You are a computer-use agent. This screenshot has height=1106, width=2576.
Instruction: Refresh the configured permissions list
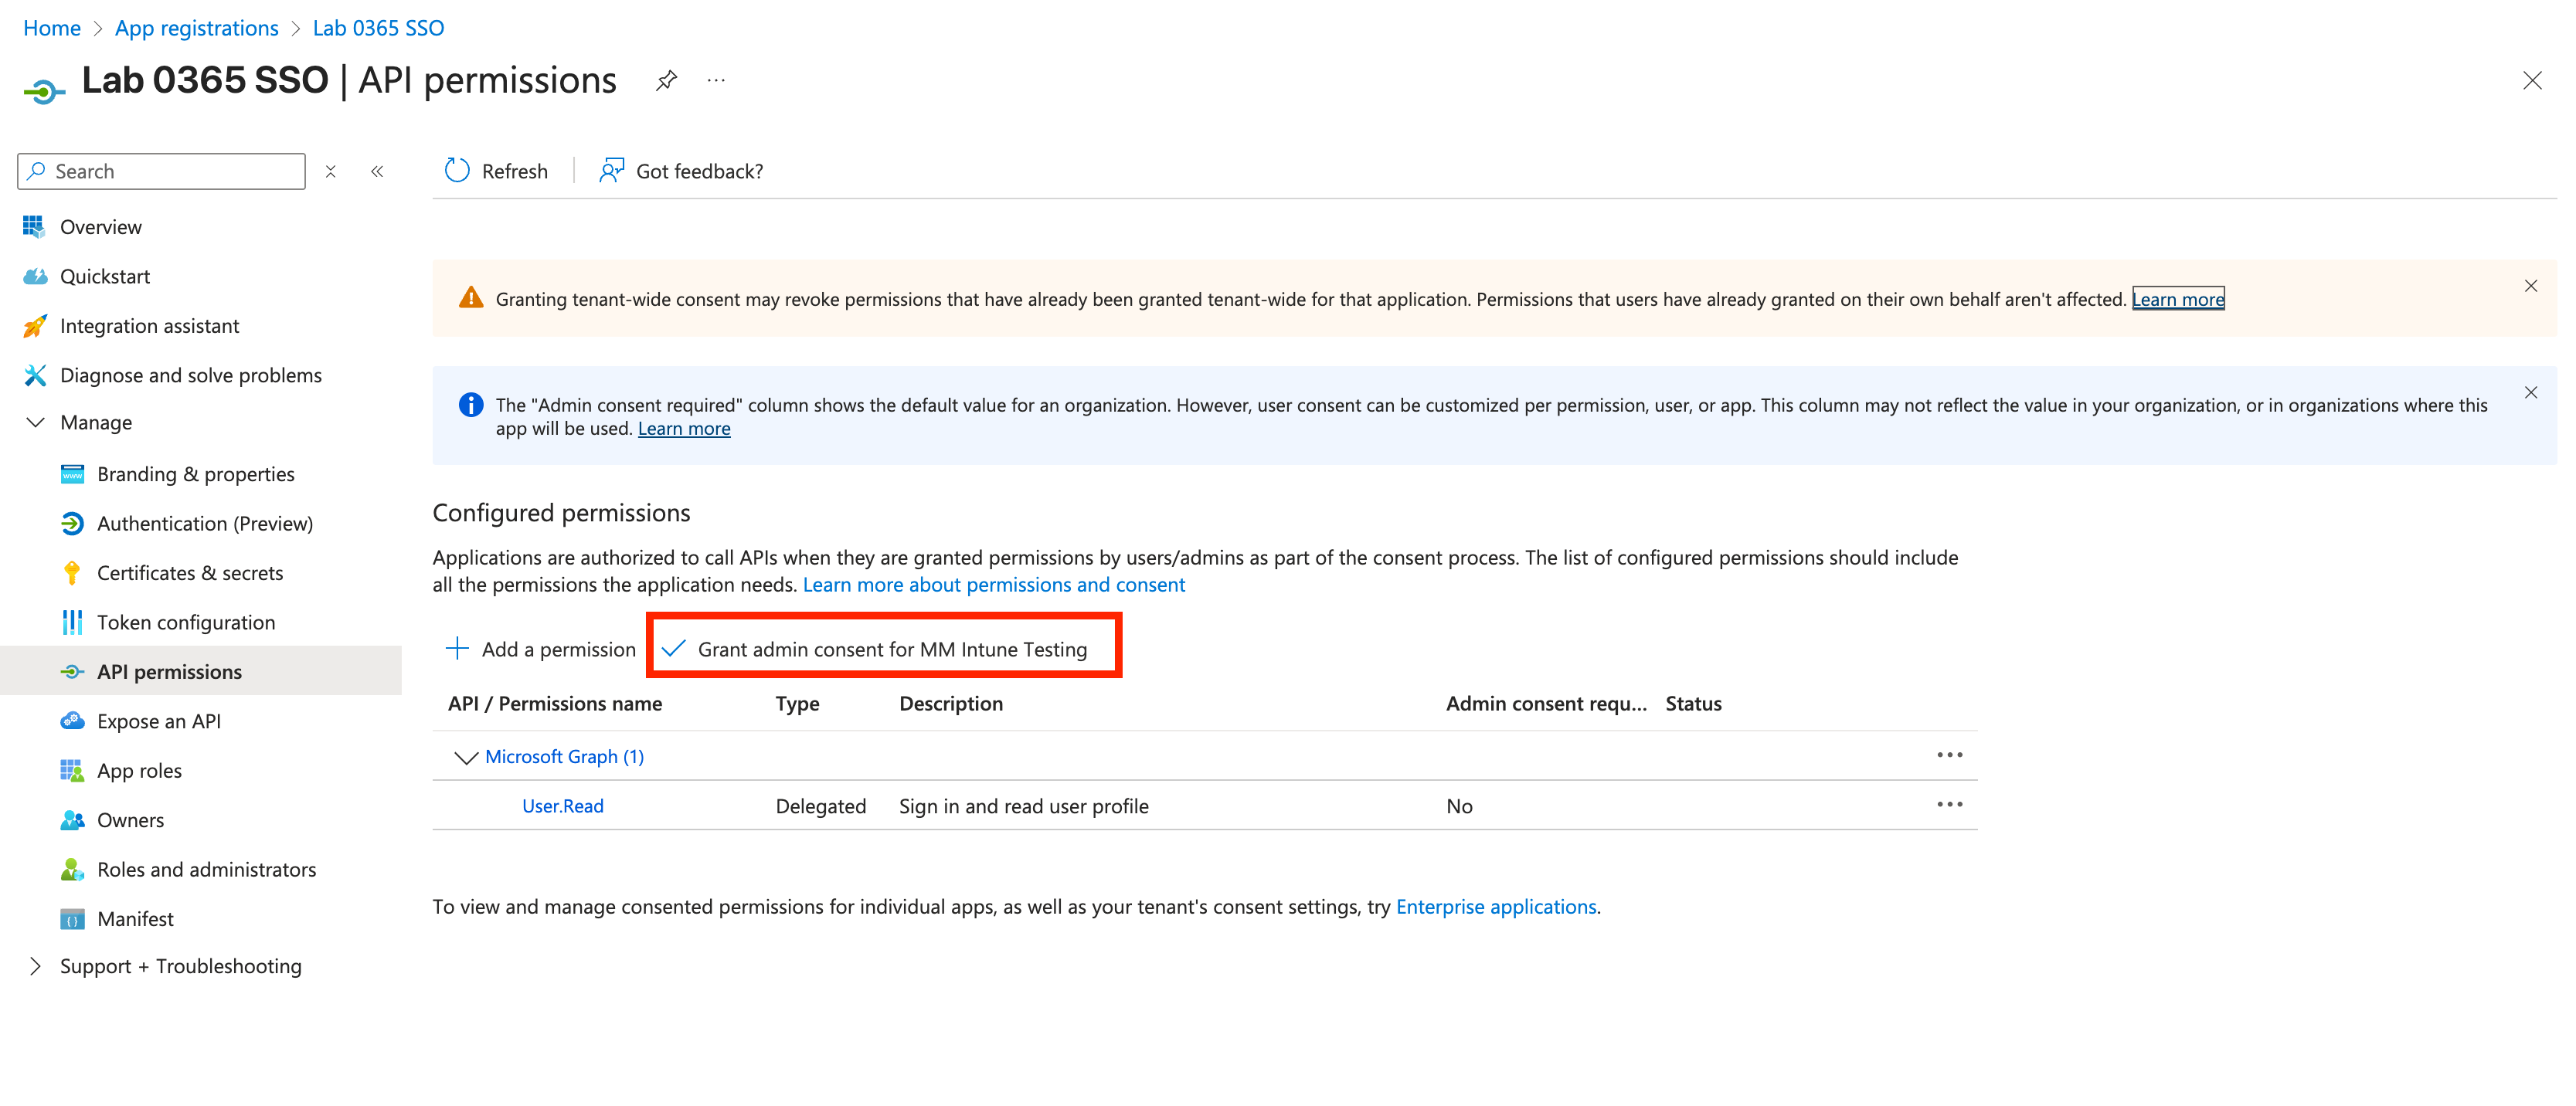(x=496, y=170)
